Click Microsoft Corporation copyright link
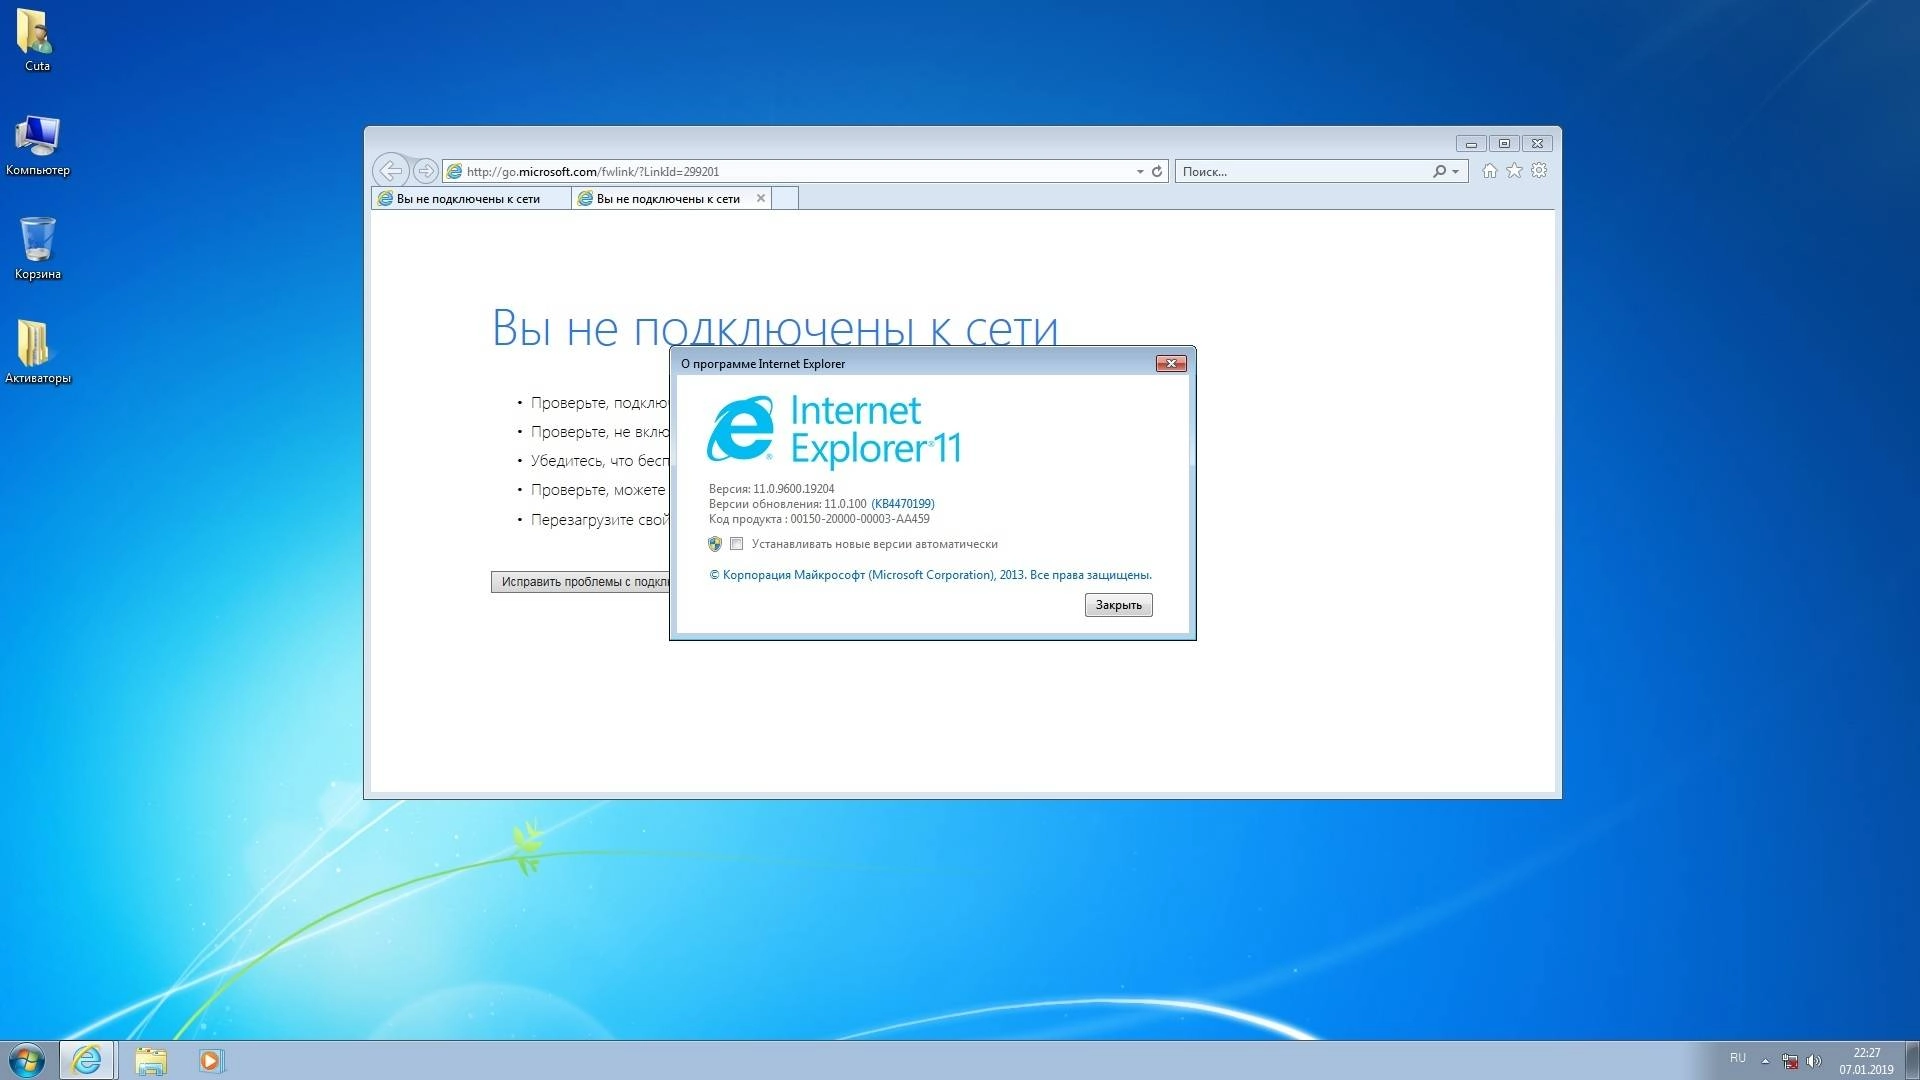 click(930, 575)
